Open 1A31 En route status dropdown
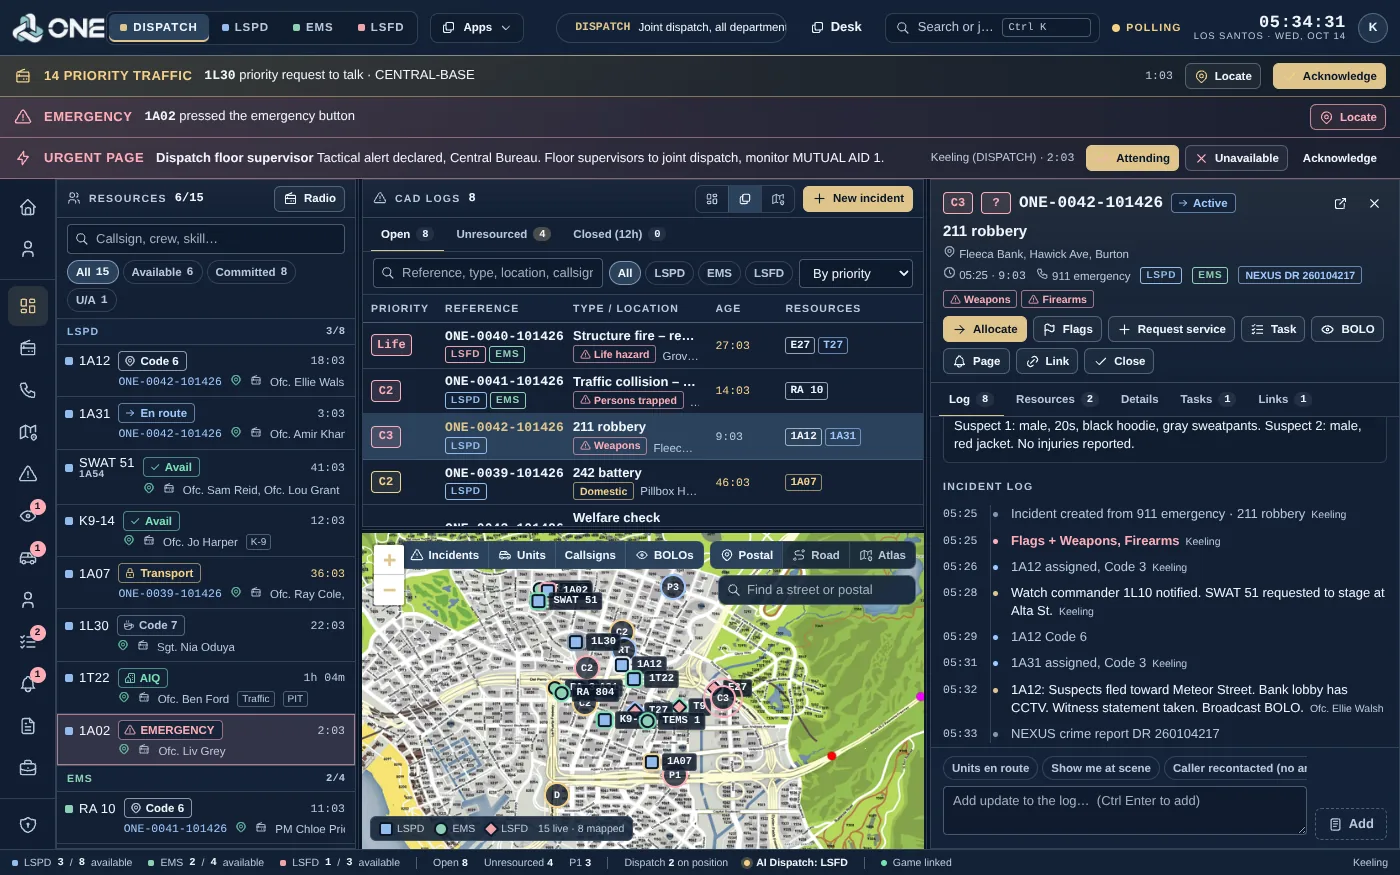This screenshot has height=875, width=1400. pyautogui.click(x=156, y=413)
